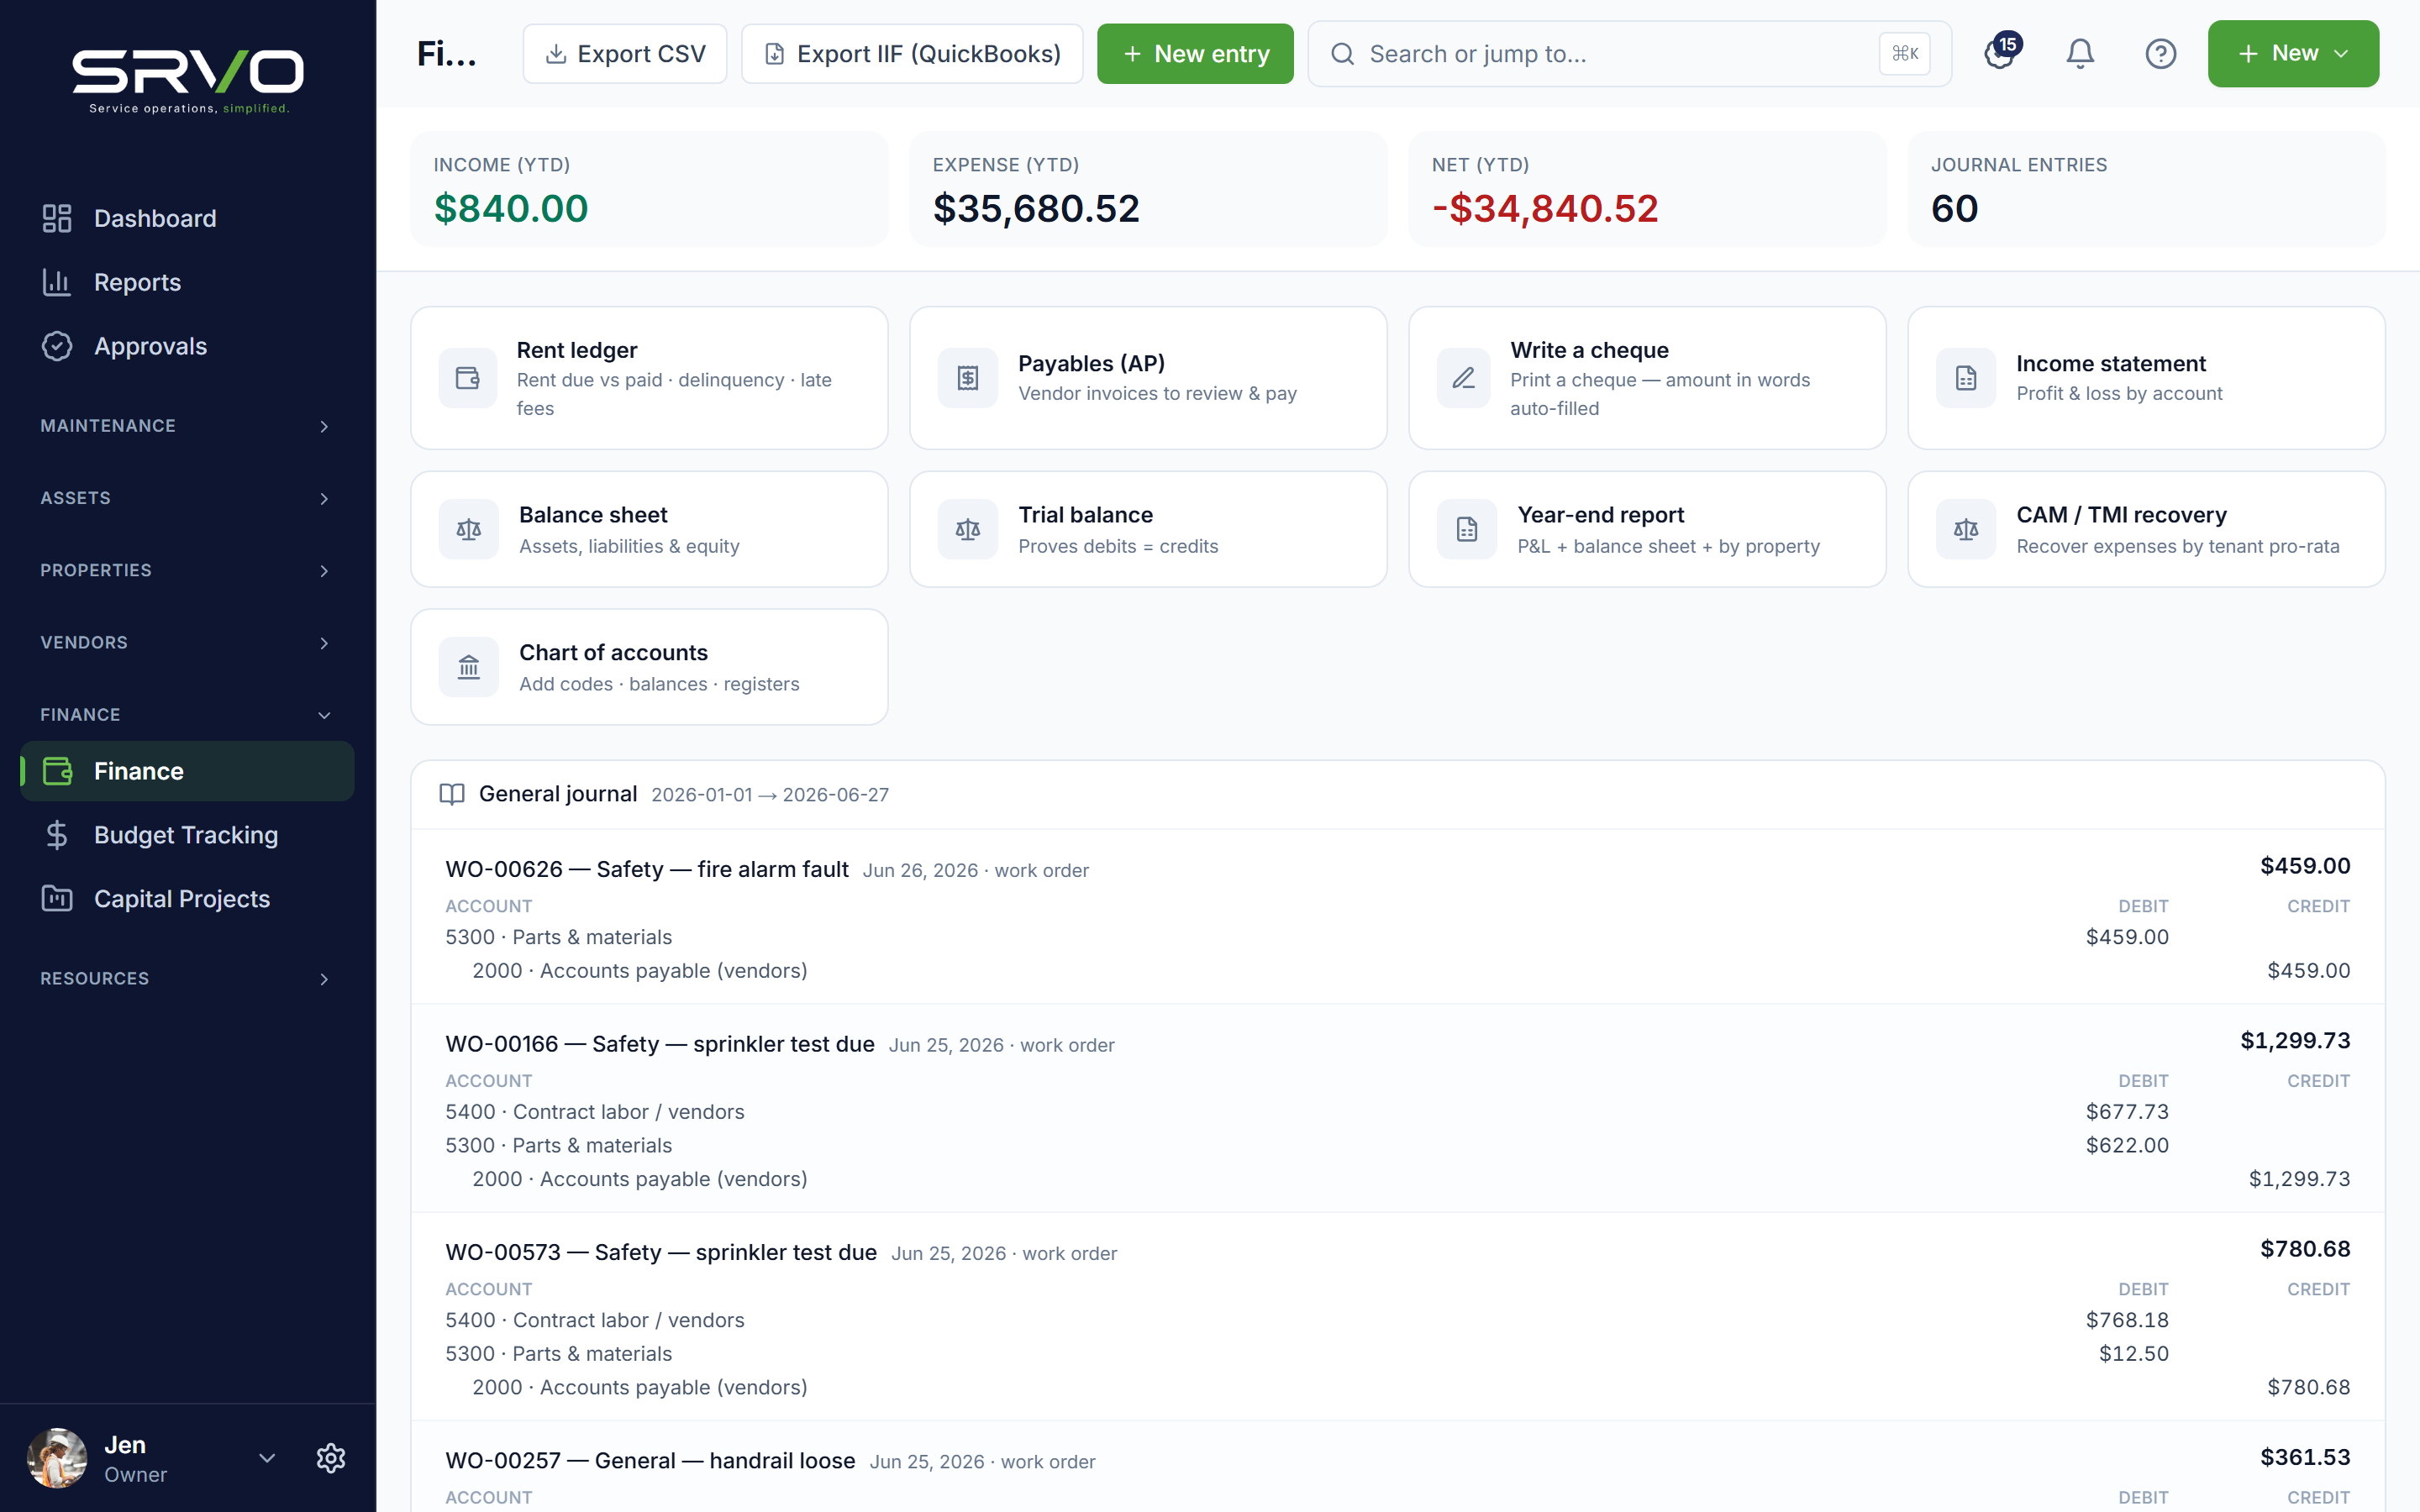The width and height of the screenshot is (2420, 1512).
Task: Click the Finance wallet icon in sidebar
Action: (x=57, y=771)
